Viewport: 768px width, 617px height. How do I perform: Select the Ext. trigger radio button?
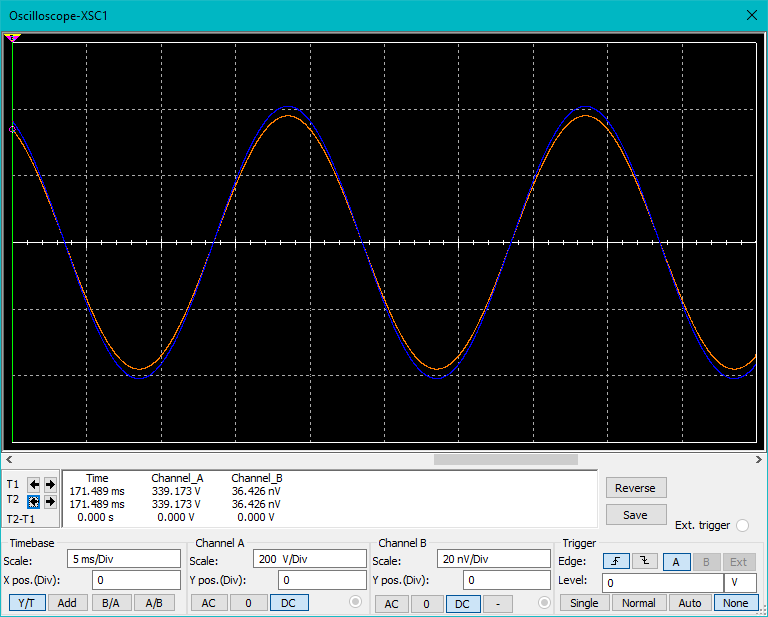click(743, 525)
